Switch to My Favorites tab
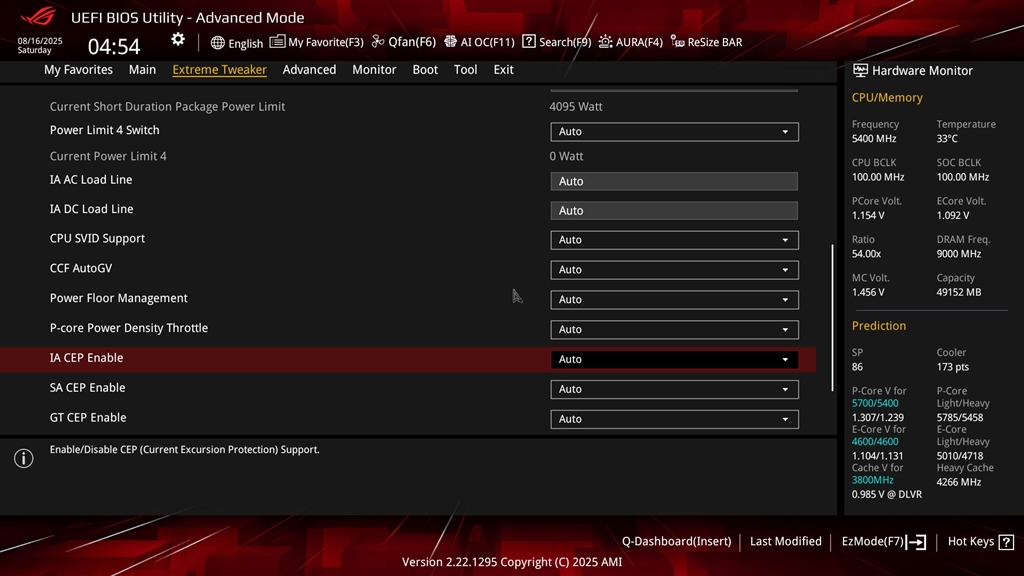Image resolution: width=1024 pixels, height=576 pixels. (x=78, y=70)
